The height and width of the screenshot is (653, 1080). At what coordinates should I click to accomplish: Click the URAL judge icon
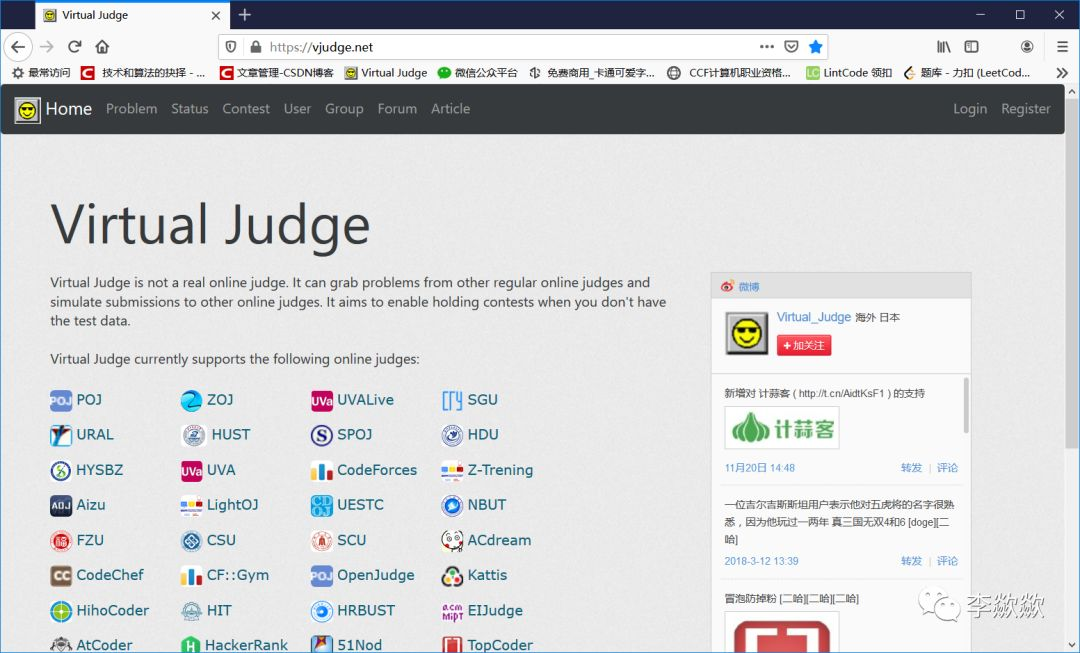click(61, 435)
